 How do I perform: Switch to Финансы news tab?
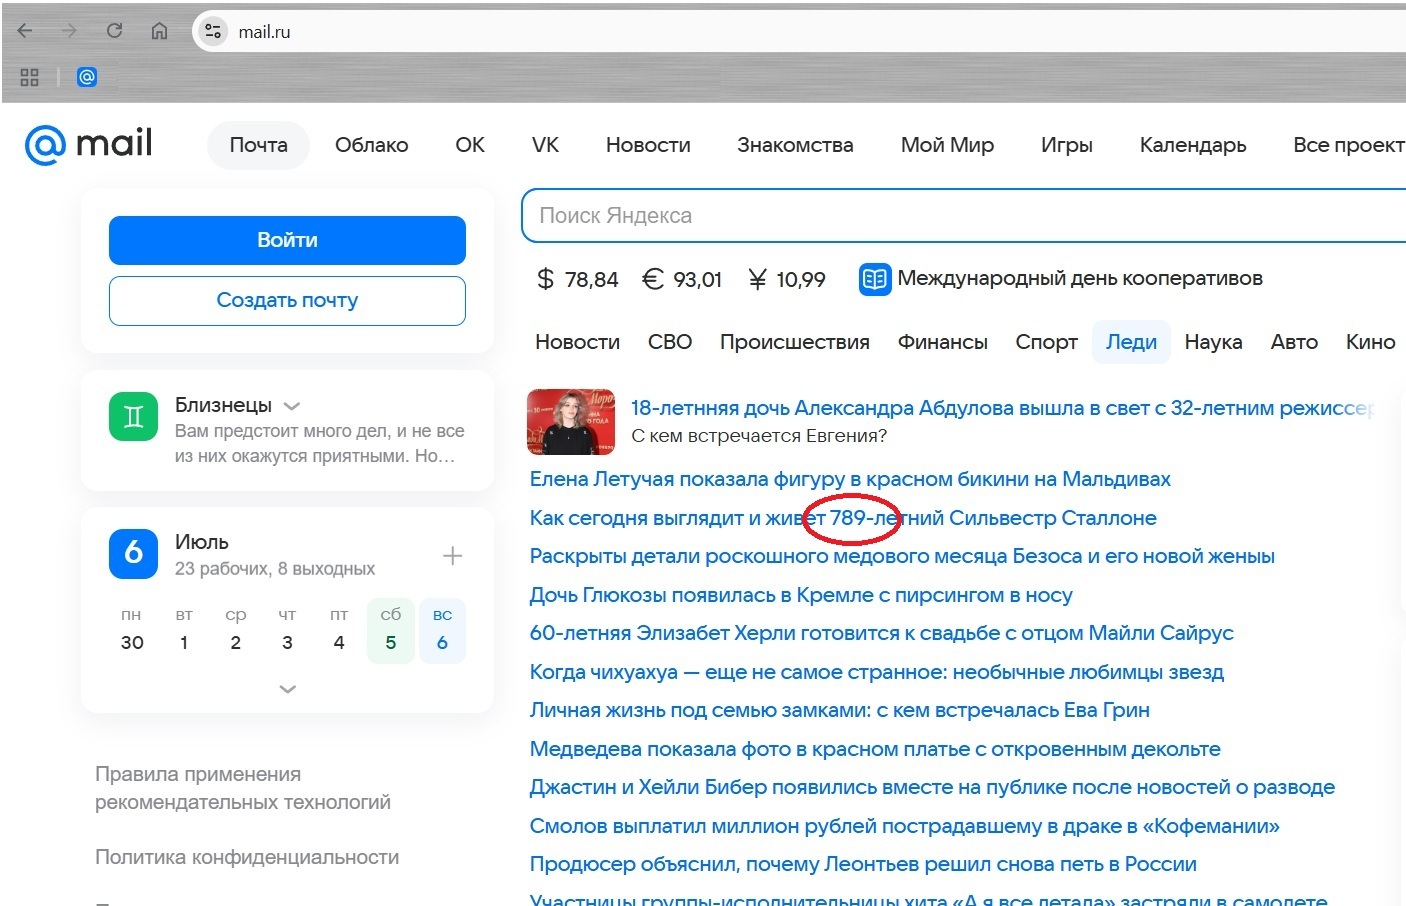(x=942, y=342)
